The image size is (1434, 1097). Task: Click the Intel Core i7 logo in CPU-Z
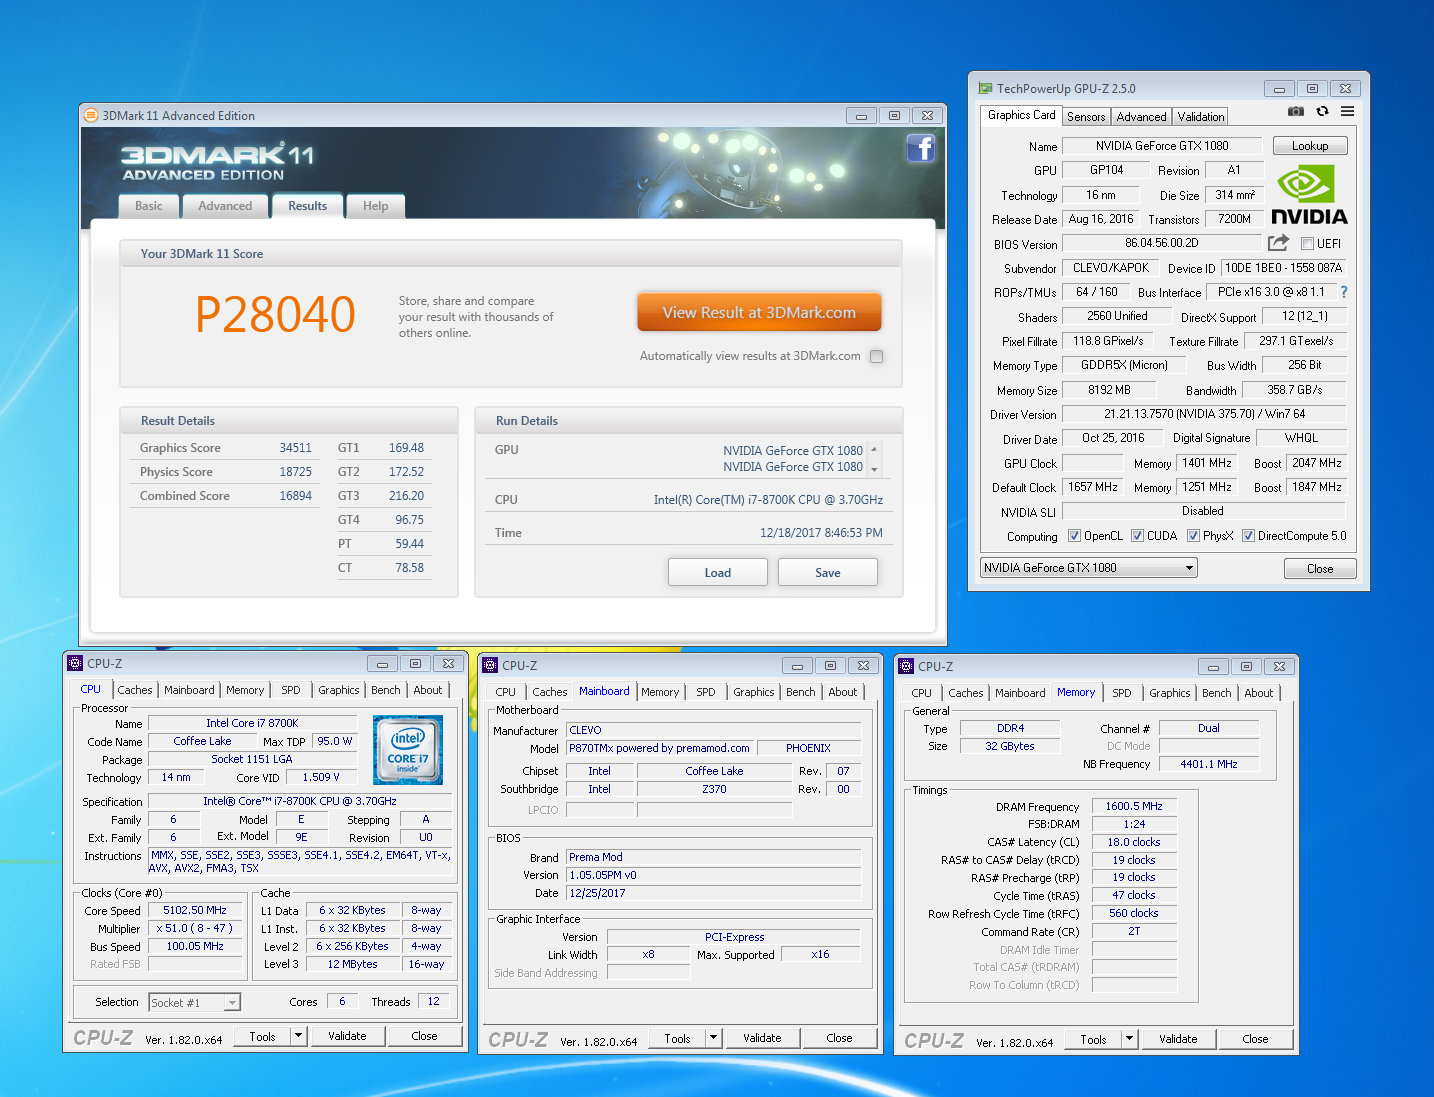408,750
